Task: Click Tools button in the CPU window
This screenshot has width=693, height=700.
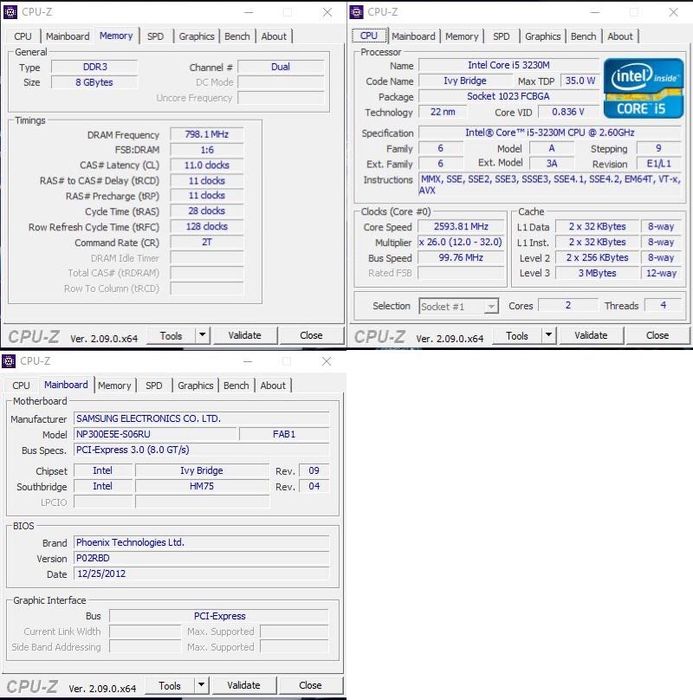Action: (x=517, y=335)
